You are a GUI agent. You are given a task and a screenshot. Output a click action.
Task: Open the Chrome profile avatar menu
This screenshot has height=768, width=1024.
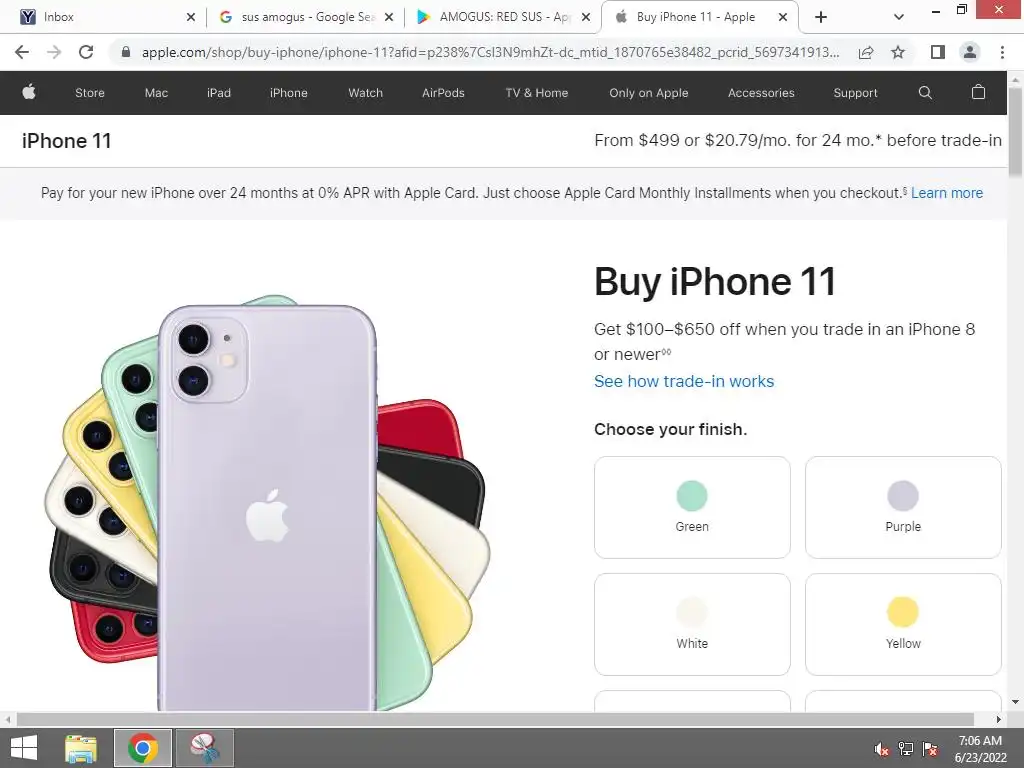tap(970, 52)
